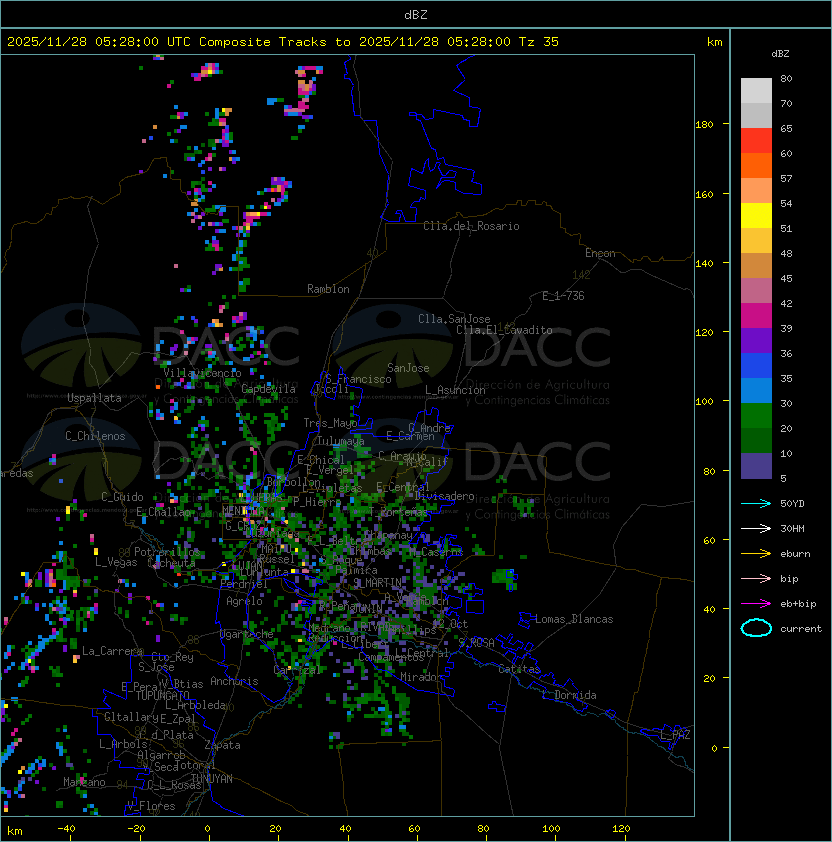The height and width of the screenshot is (842, 832).
Task: Click the 'V_Flores' map label
Action: pos(151,806)
